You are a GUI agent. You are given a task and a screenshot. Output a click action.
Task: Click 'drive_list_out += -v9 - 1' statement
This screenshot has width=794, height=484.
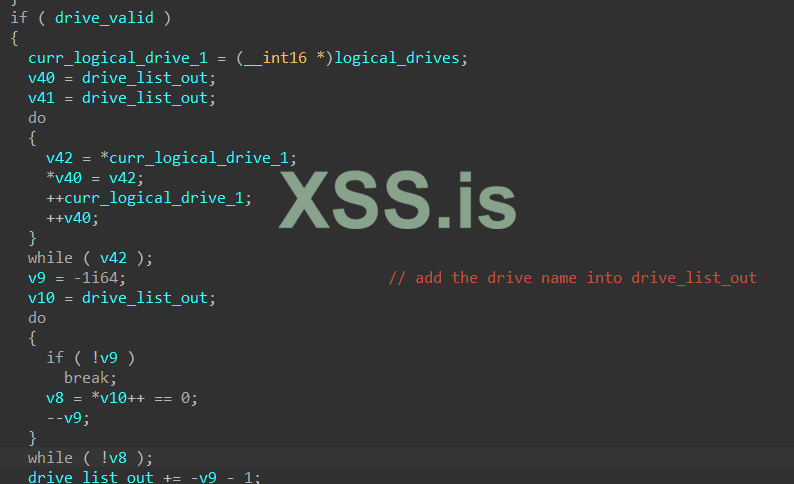pos(144,477)
